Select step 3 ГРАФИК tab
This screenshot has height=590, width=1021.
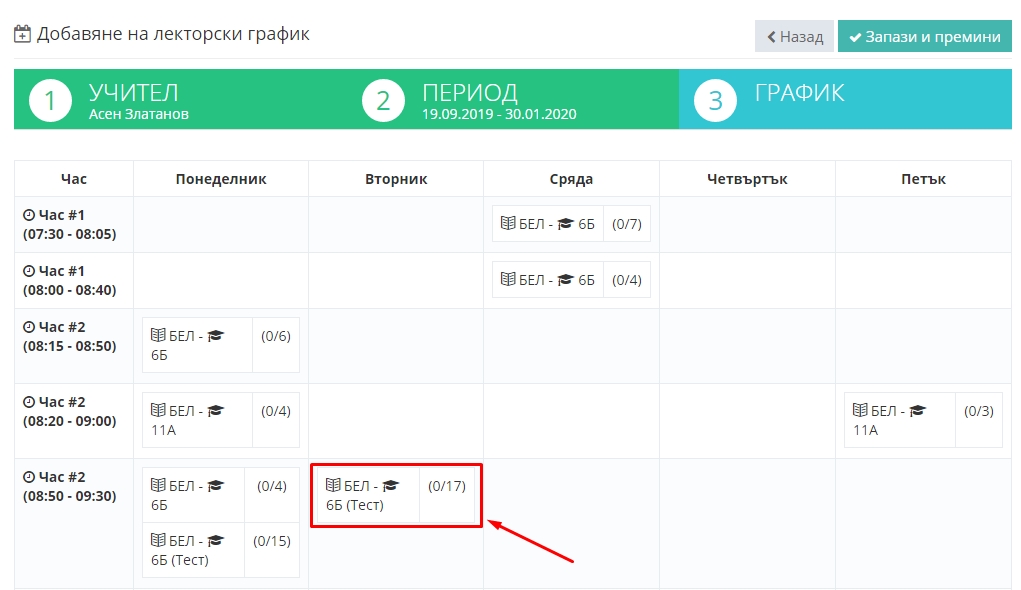[845, 99]
